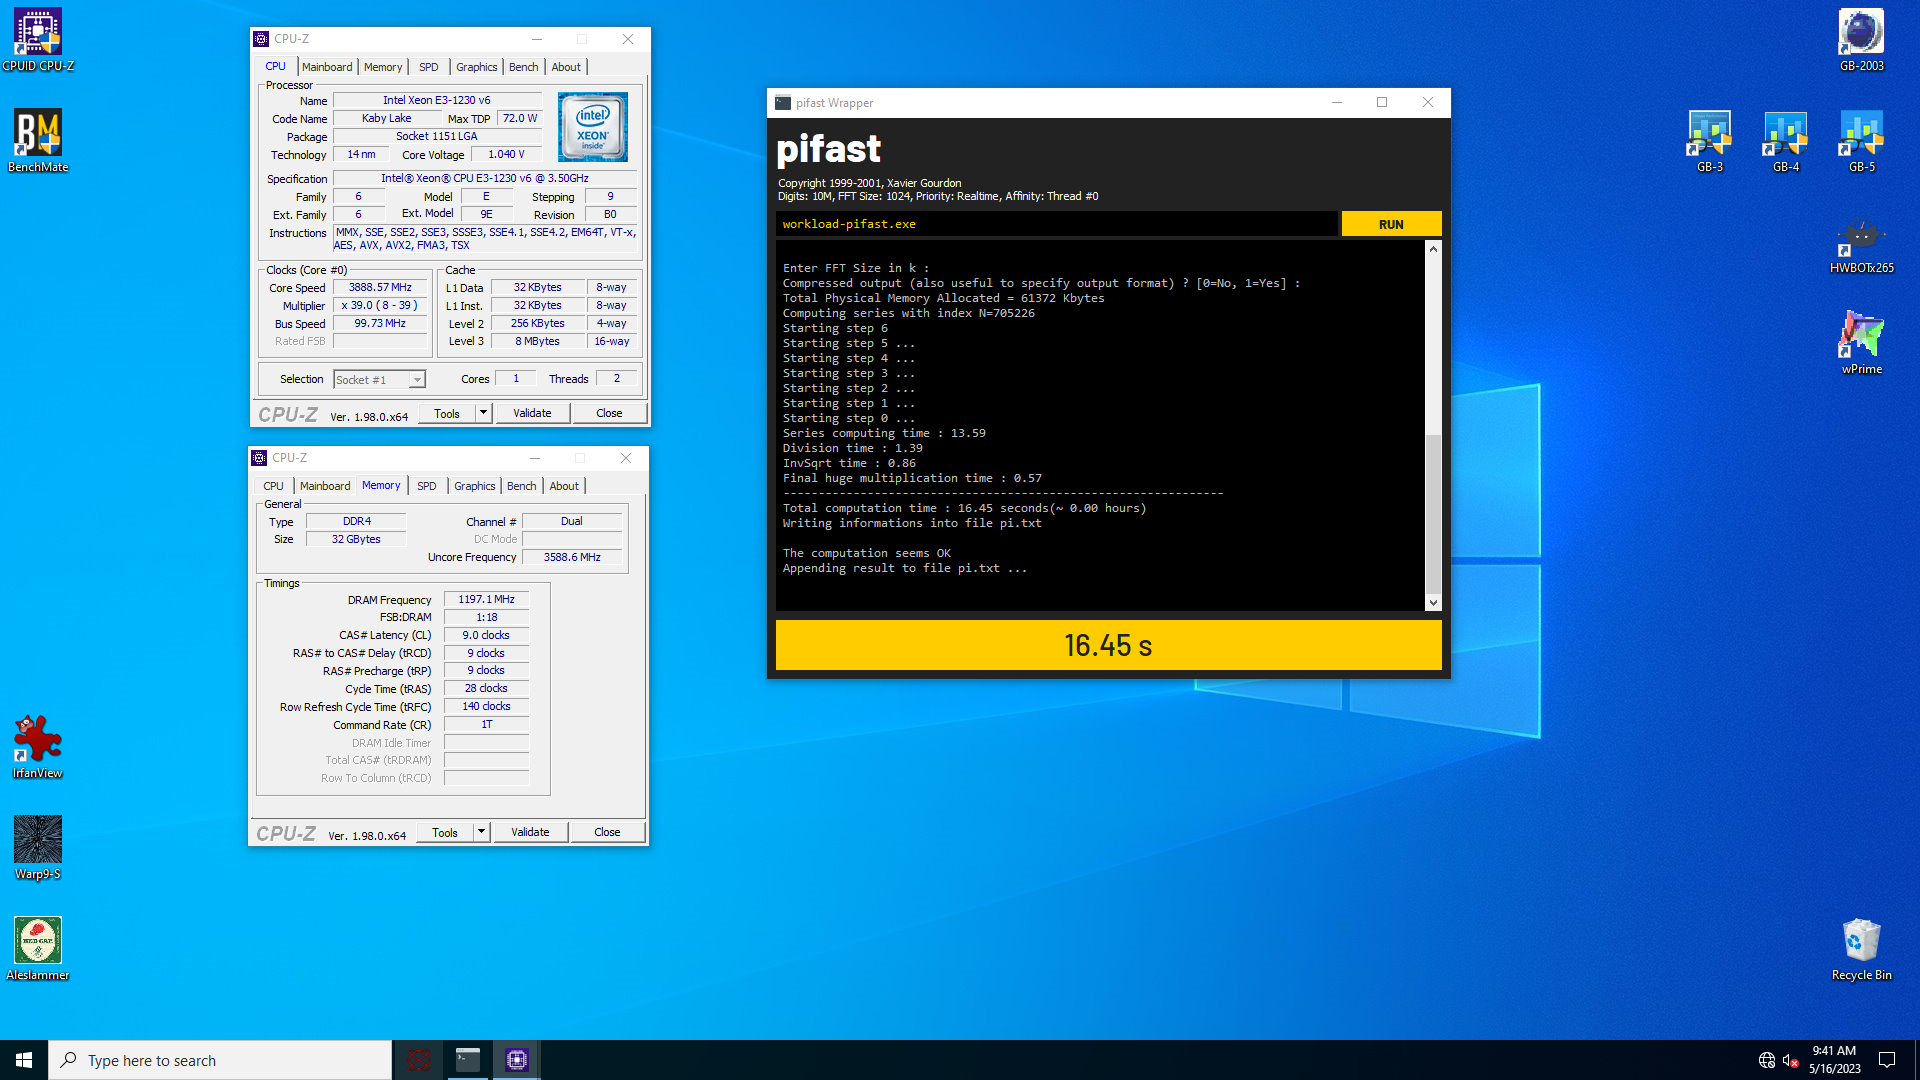Image resolution: width=1920 pixels, height=1080 pixels.
Task: Click the Uncore Frequency value 3588.6 MHz
Action: pos(572,557)
